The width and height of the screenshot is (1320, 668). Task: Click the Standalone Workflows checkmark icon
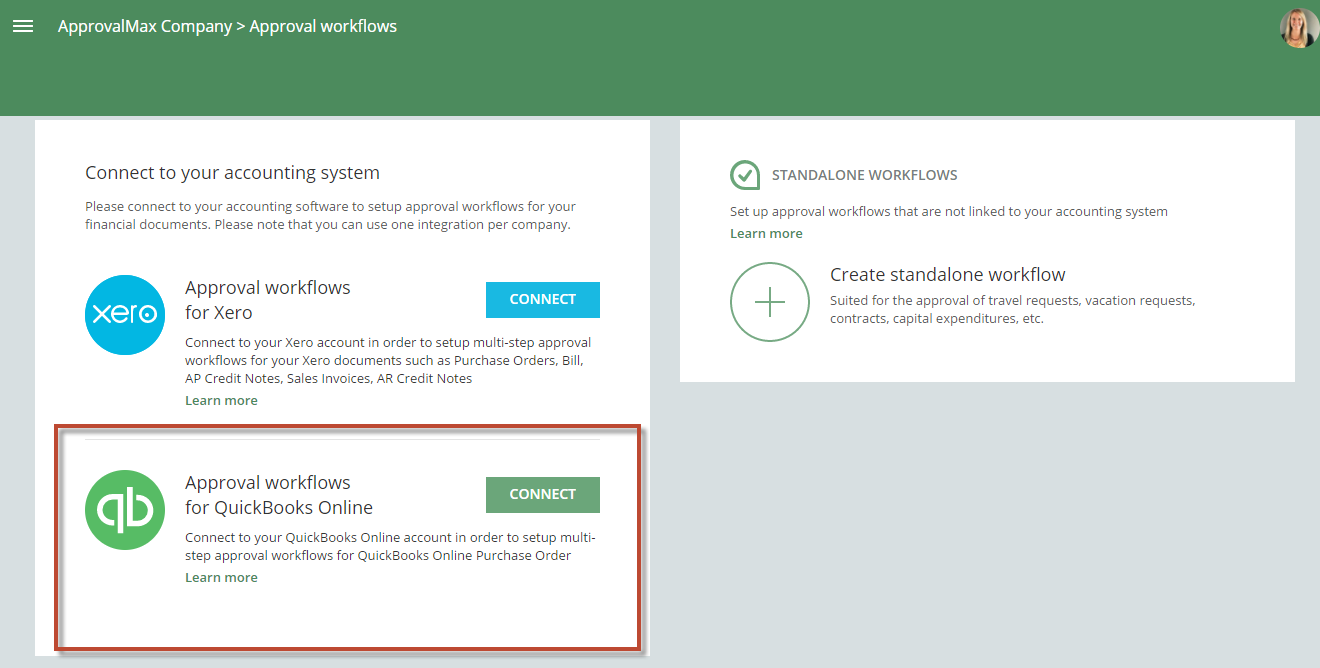(745, 175)
